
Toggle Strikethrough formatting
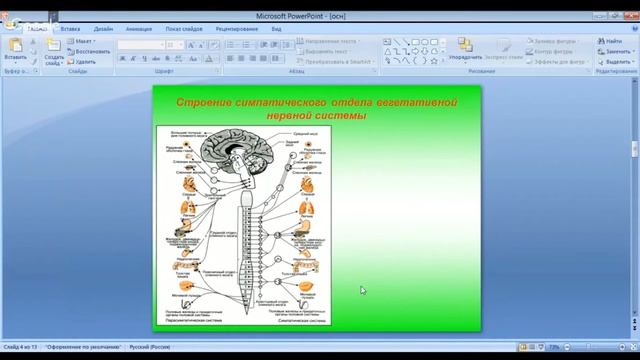156,59
